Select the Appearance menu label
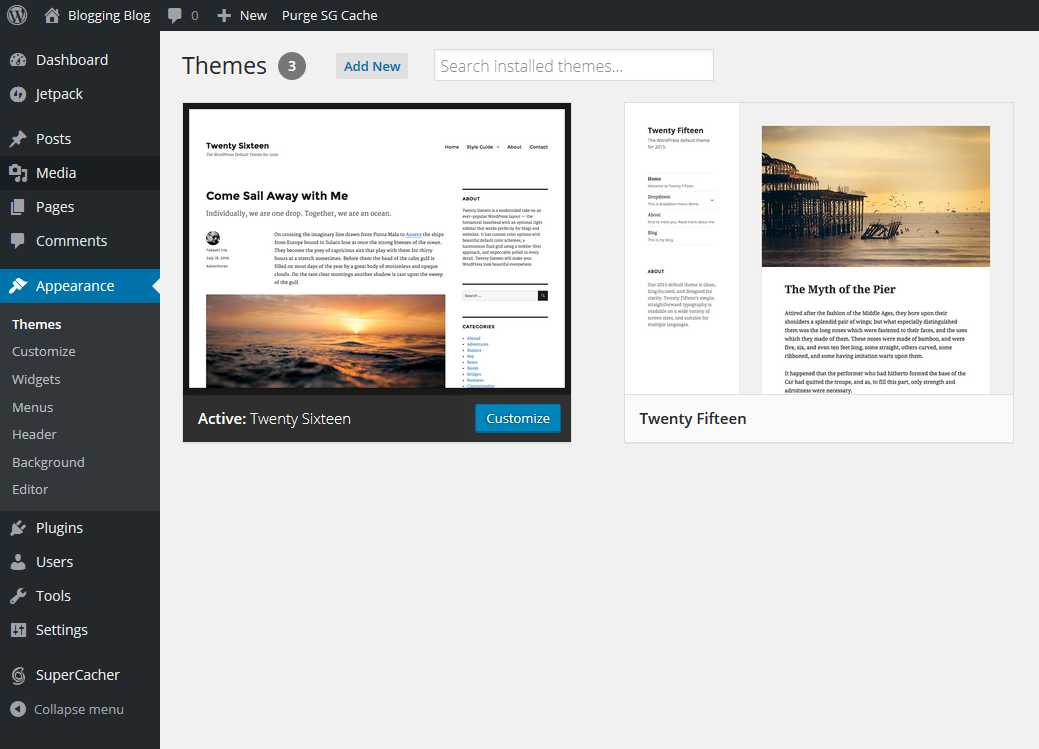1039x749 pixels. pyautogui.click(x=75, y=286)
